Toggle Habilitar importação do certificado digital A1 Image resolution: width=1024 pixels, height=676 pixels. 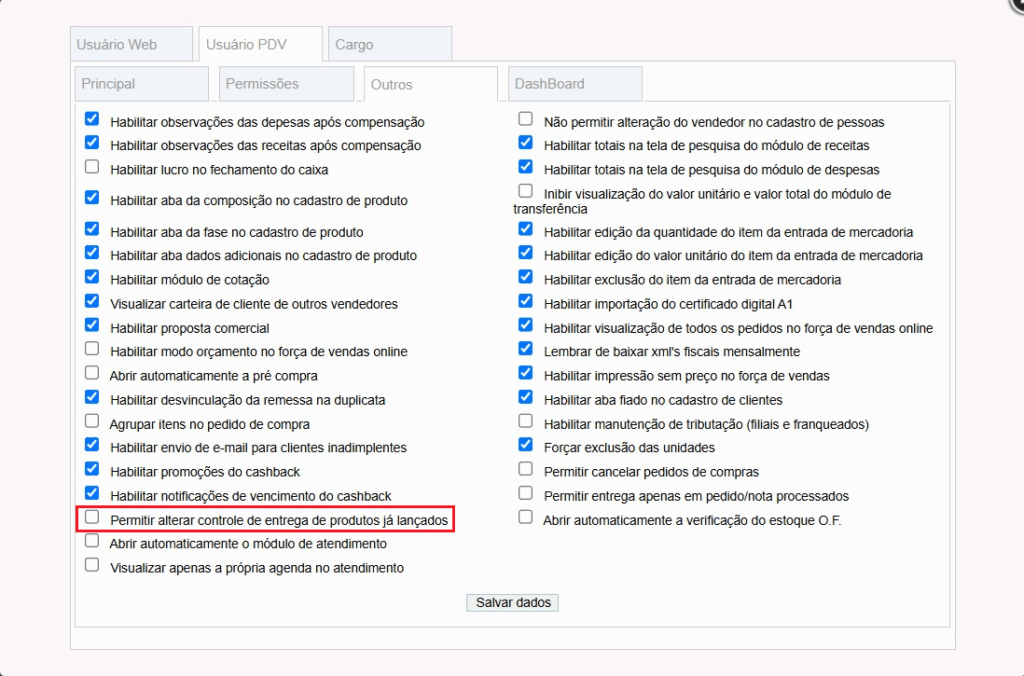[526, 300]
